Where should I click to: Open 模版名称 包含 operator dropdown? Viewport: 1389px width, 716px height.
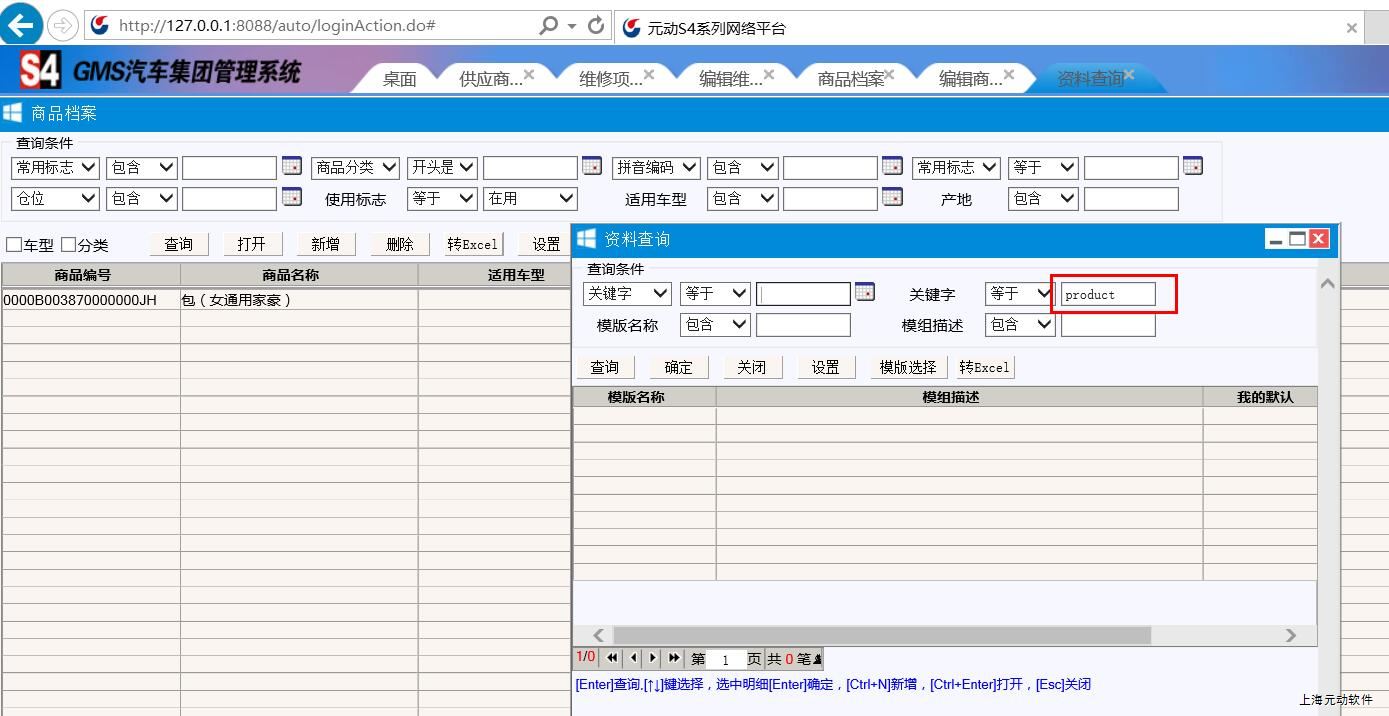(x=714, y=325)
